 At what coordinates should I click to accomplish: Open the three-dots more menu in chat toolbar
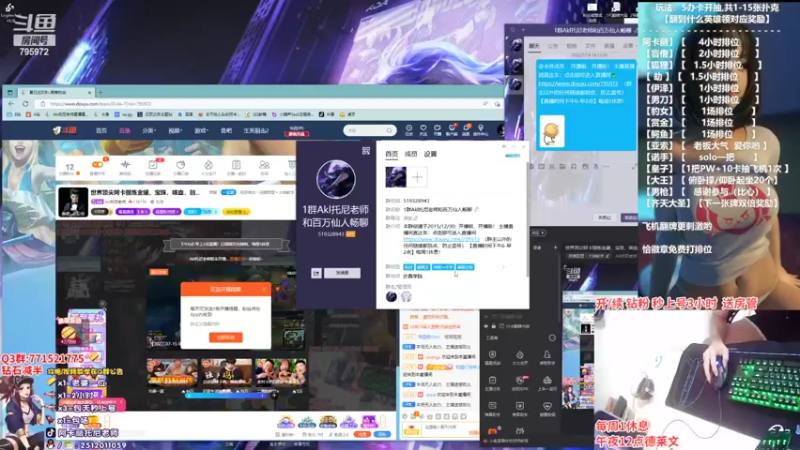[606, 166]
